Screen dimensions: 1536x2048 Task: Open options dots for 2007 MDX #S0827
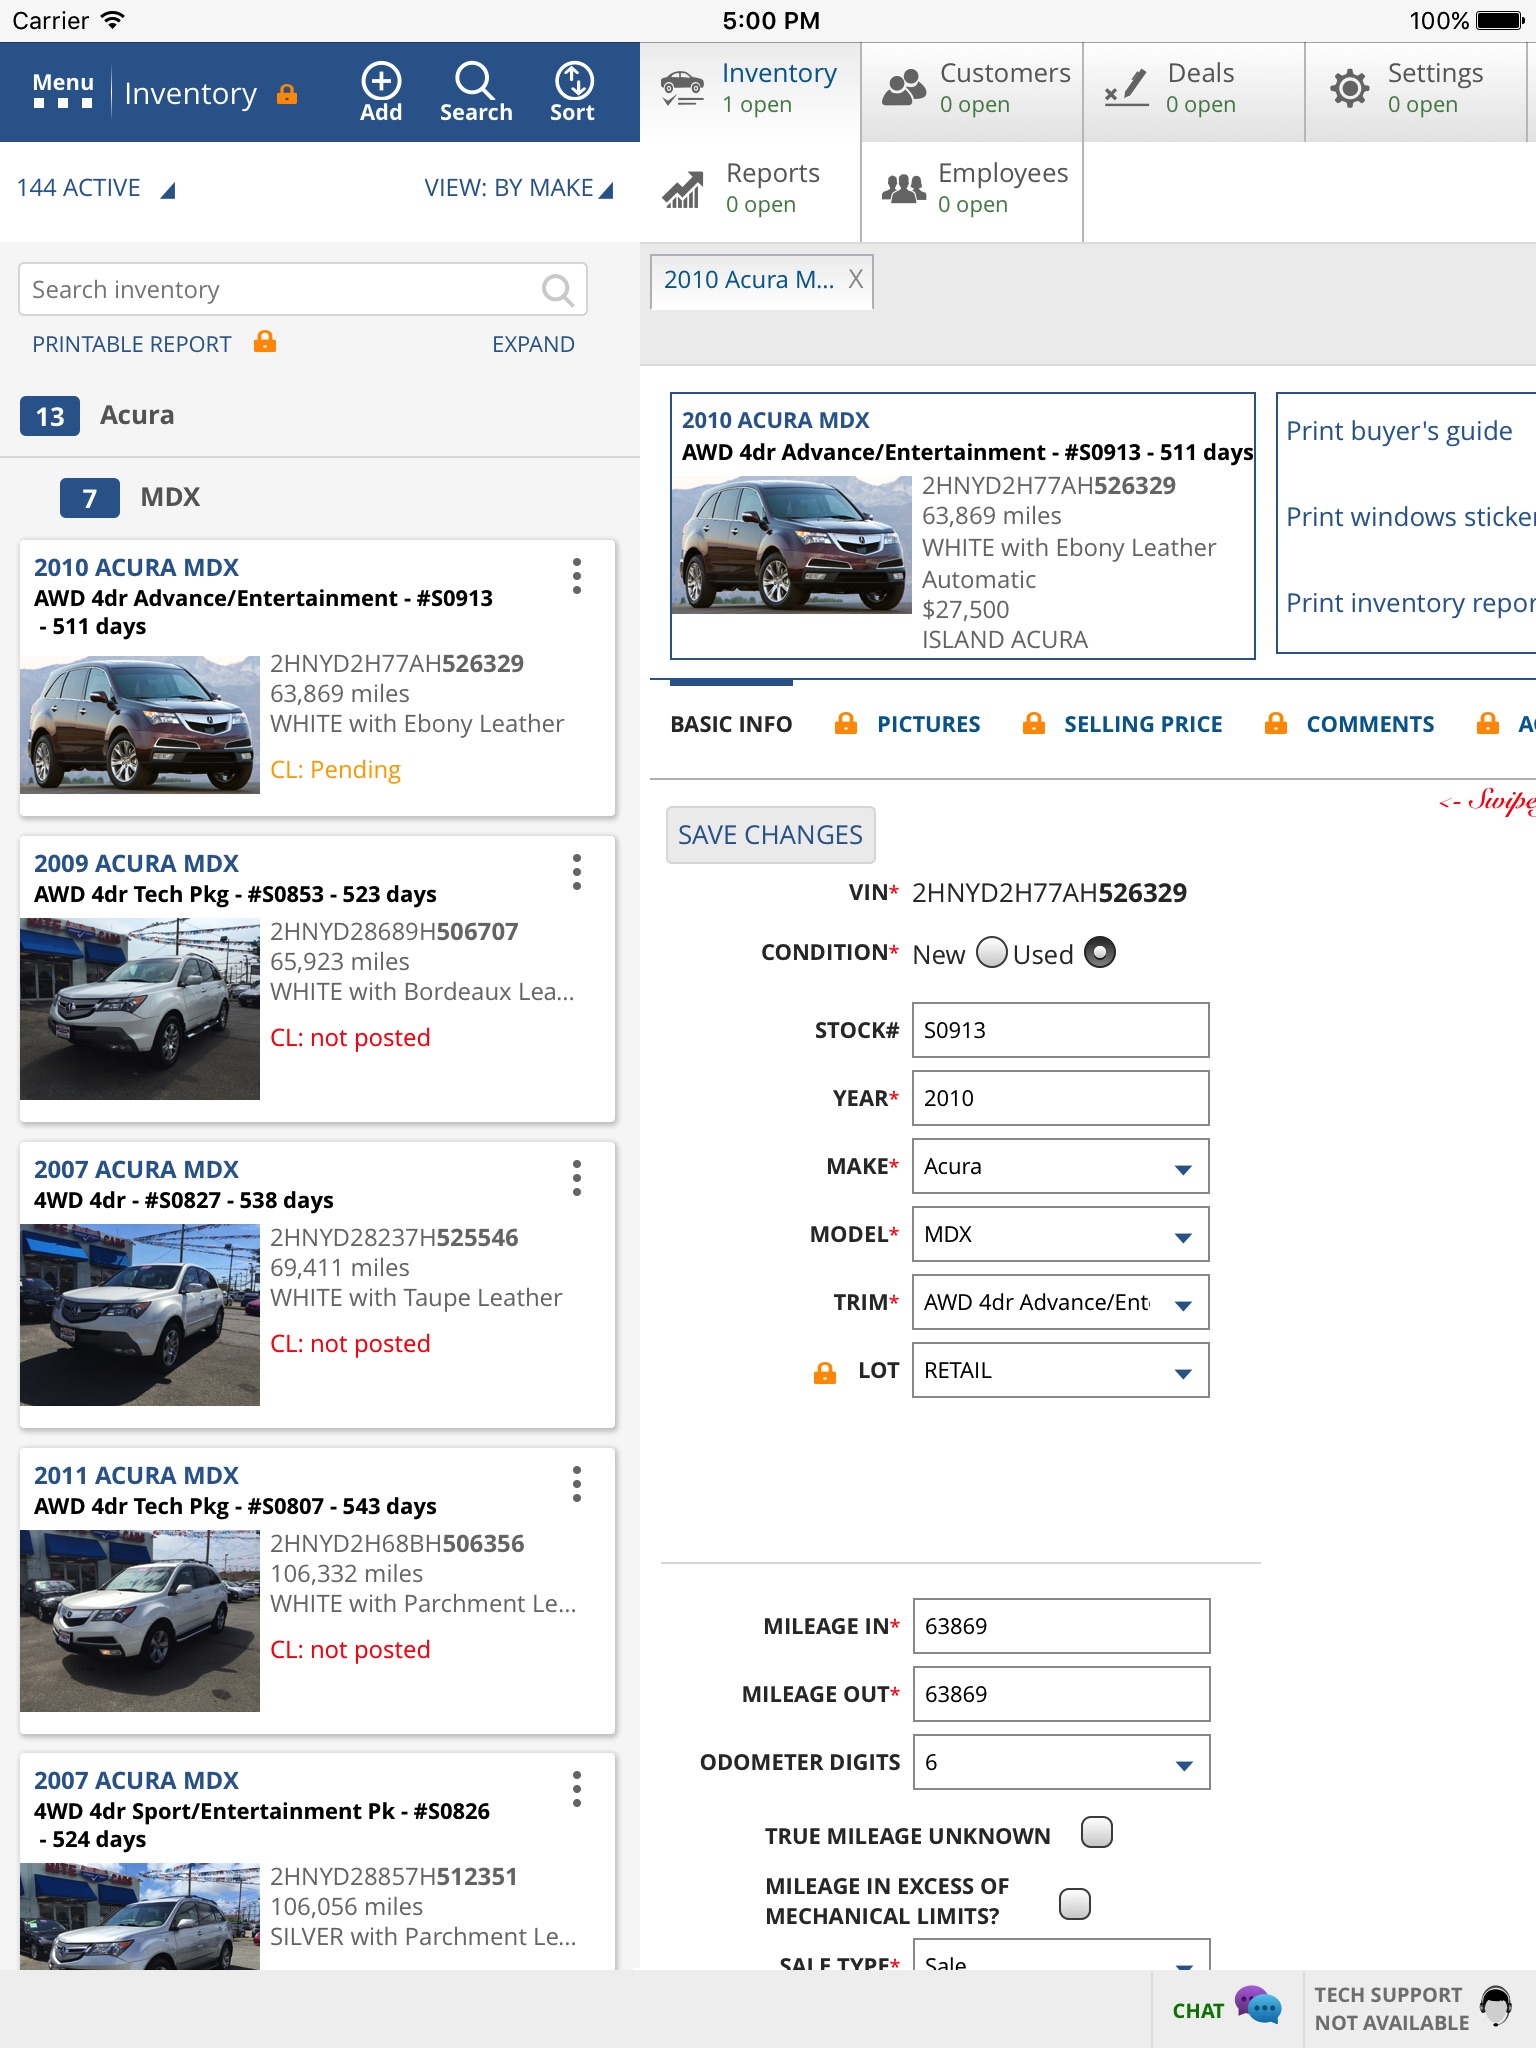(x=577, y=1178)
